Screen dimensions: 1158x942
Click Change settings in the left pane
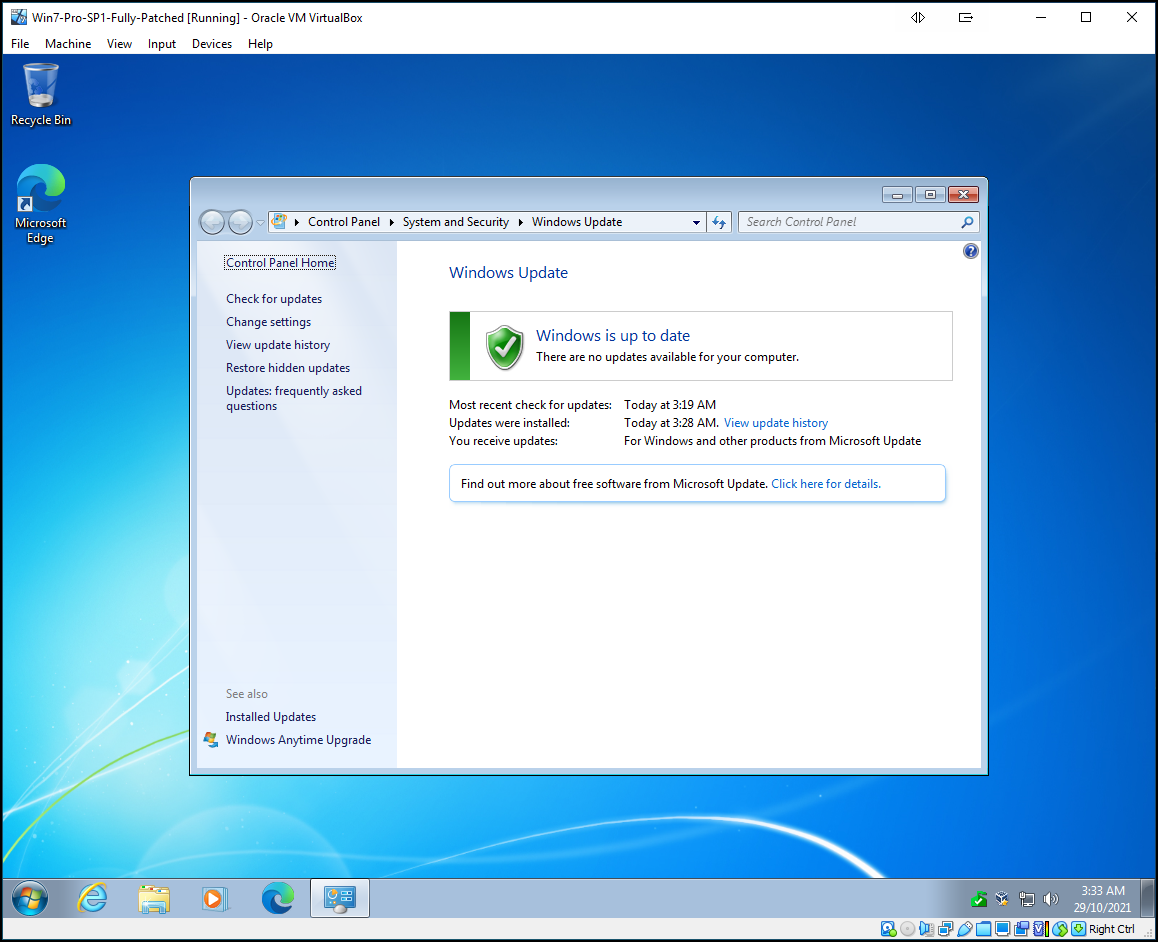[x=268, y=322]
